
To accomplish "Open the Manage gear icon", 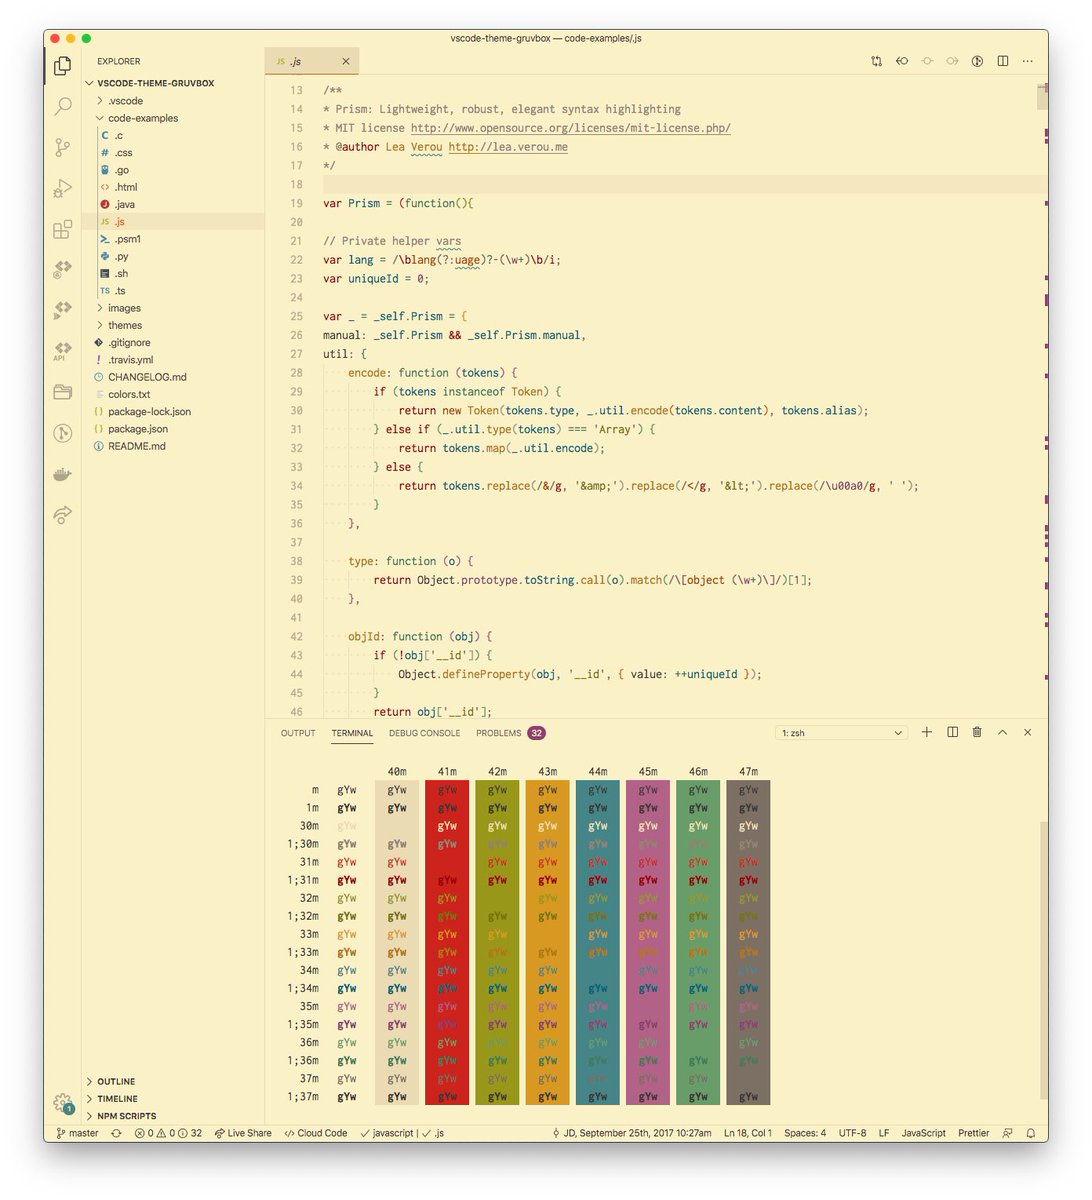I will click(62, 1103).
